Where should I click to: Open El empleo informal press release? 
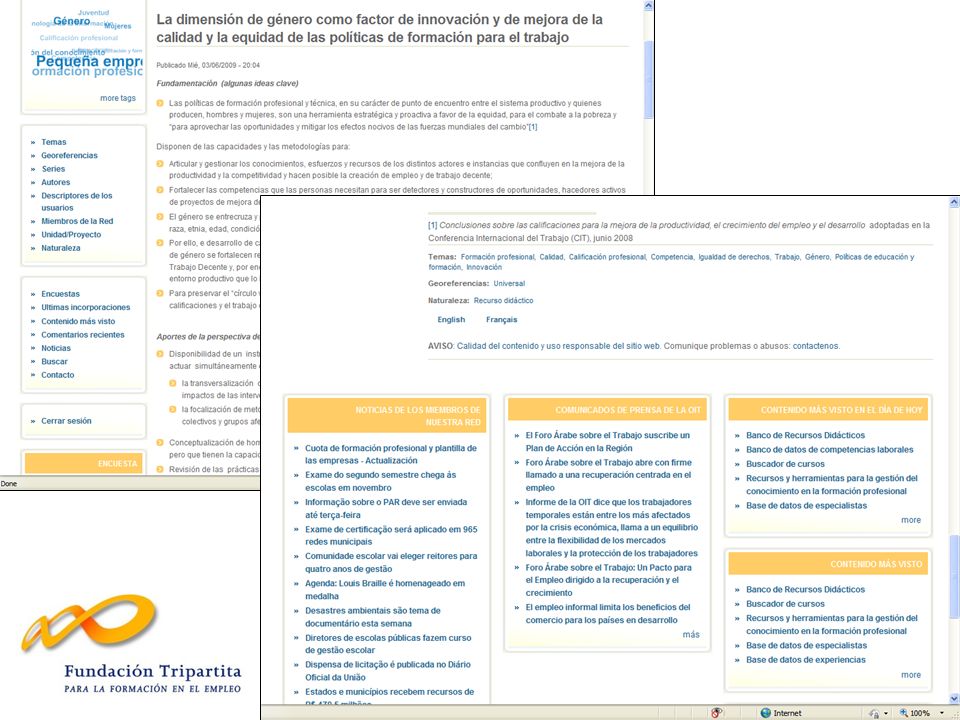coord(607,613)
